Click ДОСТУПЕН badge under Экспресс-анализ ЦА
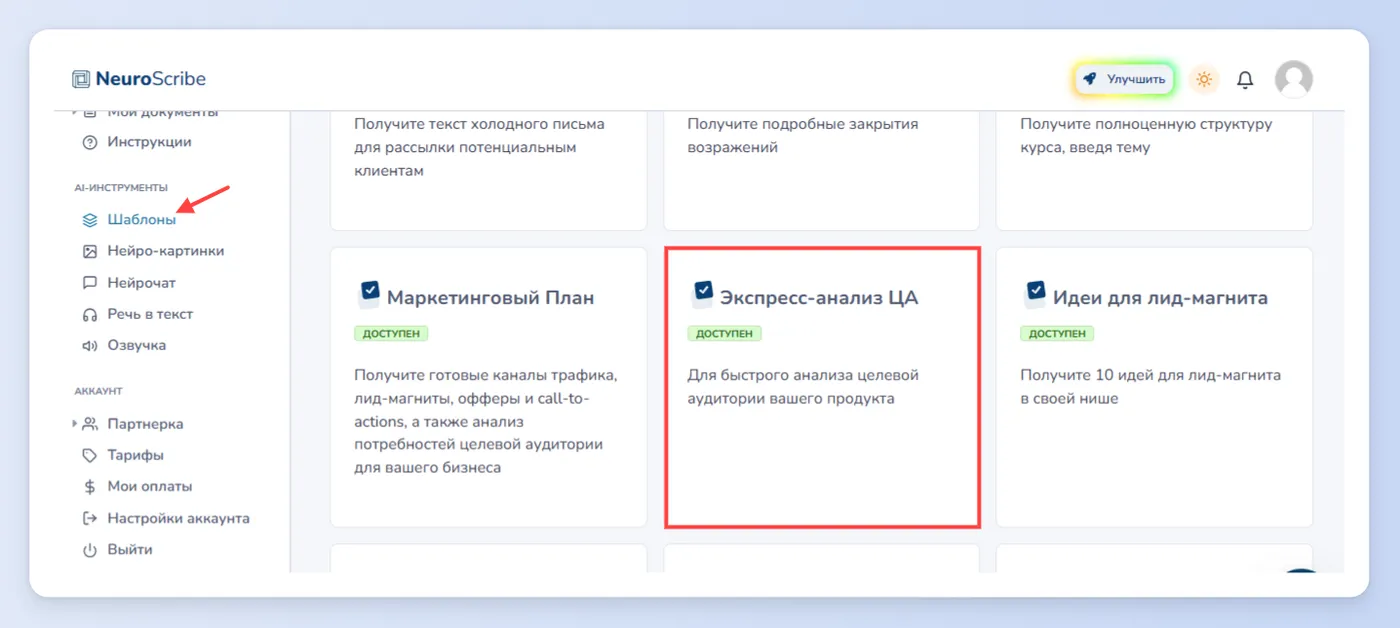This screenshot has width=1400, height=628. click(724, 333)
